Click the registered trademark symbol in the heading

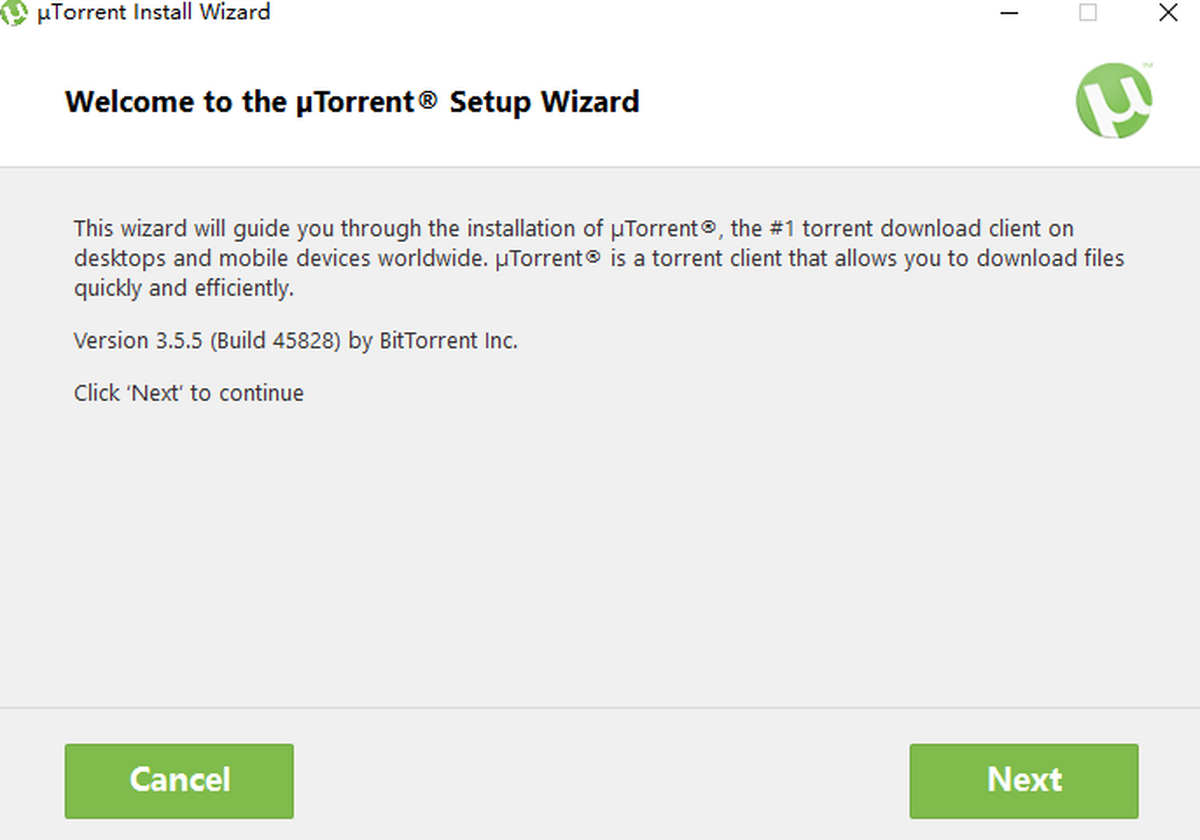coord(427,98)
